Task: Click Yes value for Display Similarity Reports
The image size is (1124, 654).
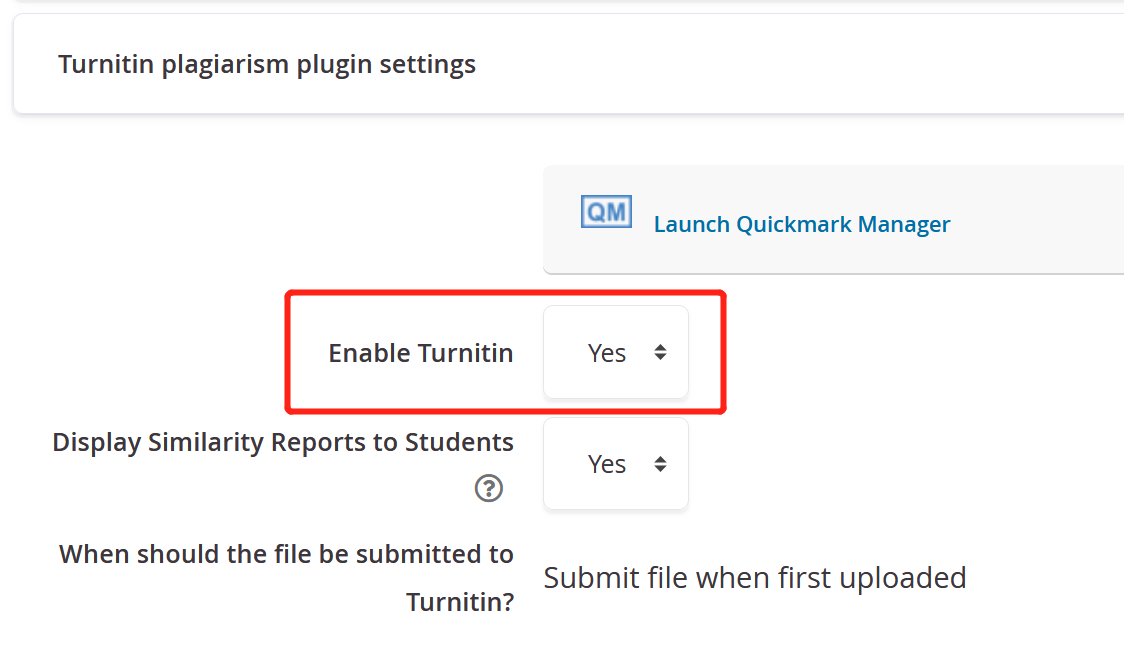Action: (x=606, y=465)
